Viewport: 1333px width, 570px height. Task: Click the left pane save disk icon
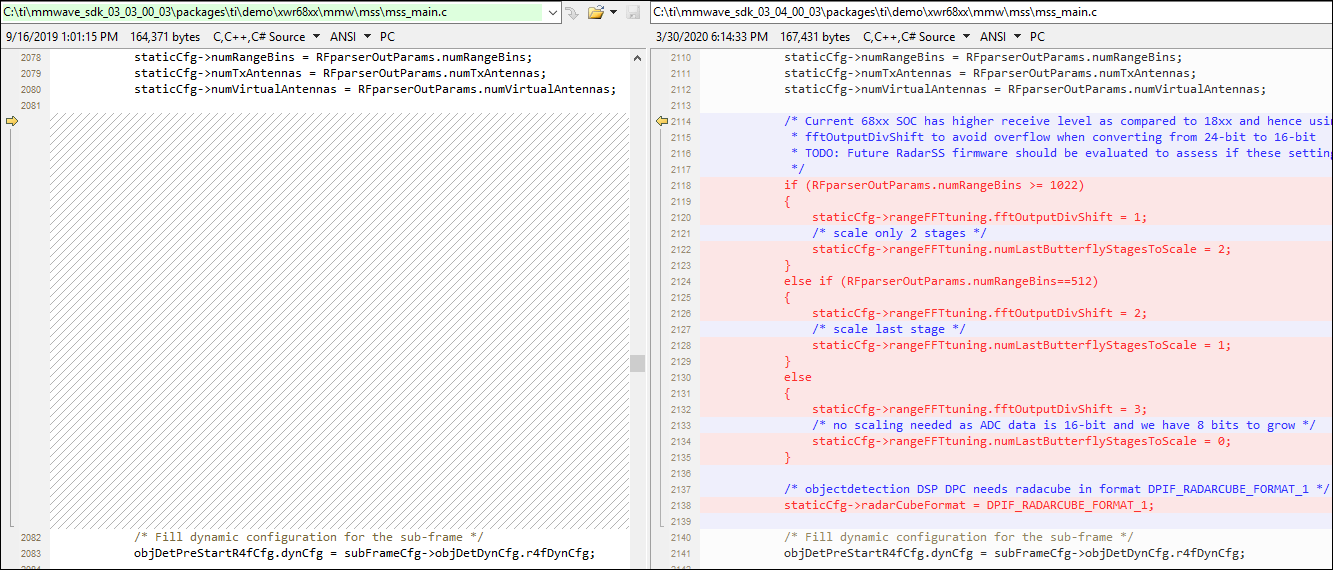633,13
